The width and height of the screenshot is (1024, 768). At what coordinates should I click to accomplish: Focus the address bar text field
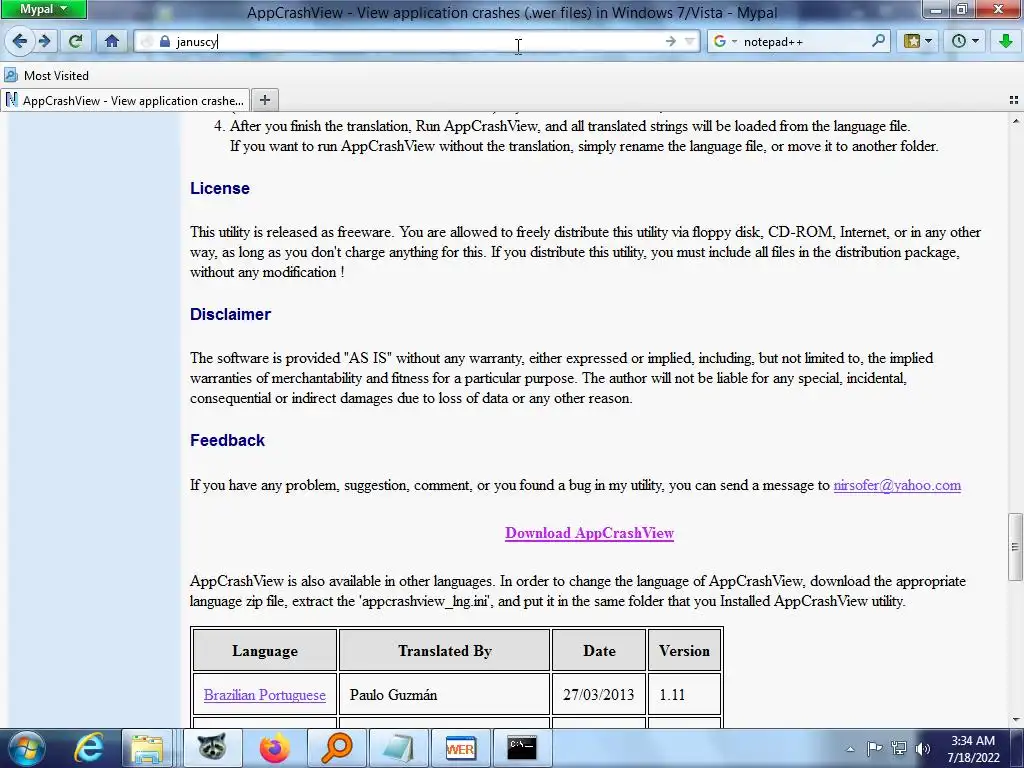[418, 42]
